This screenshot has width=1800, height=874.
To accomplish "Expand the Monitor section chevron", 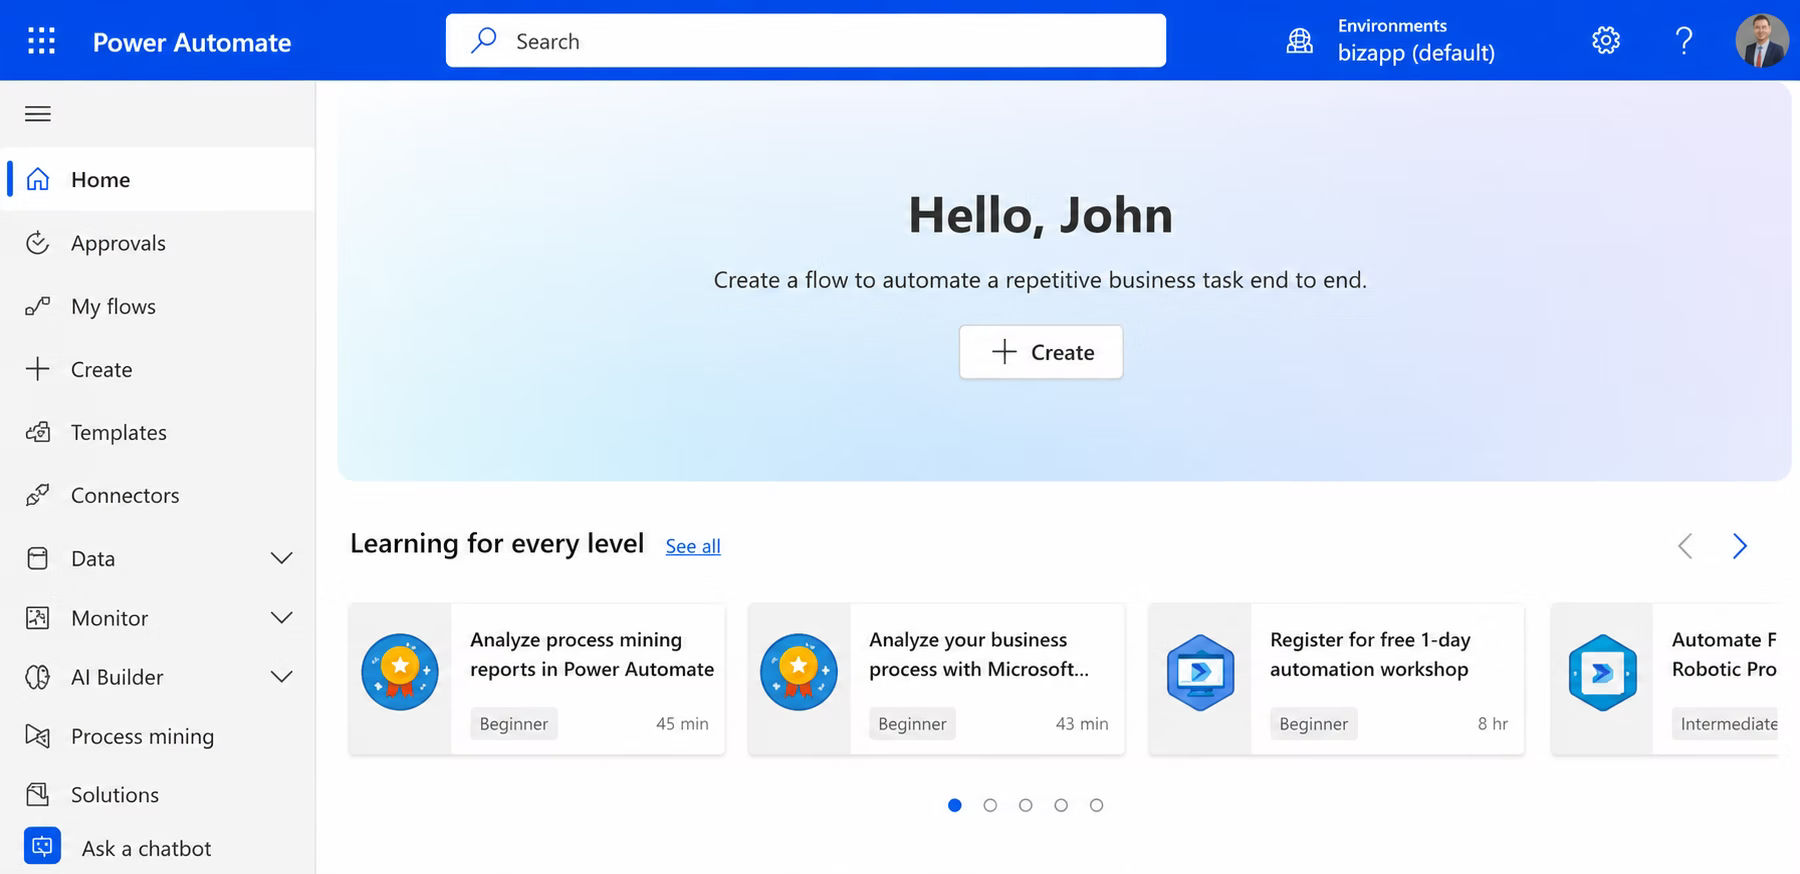I will click(282, 618).
